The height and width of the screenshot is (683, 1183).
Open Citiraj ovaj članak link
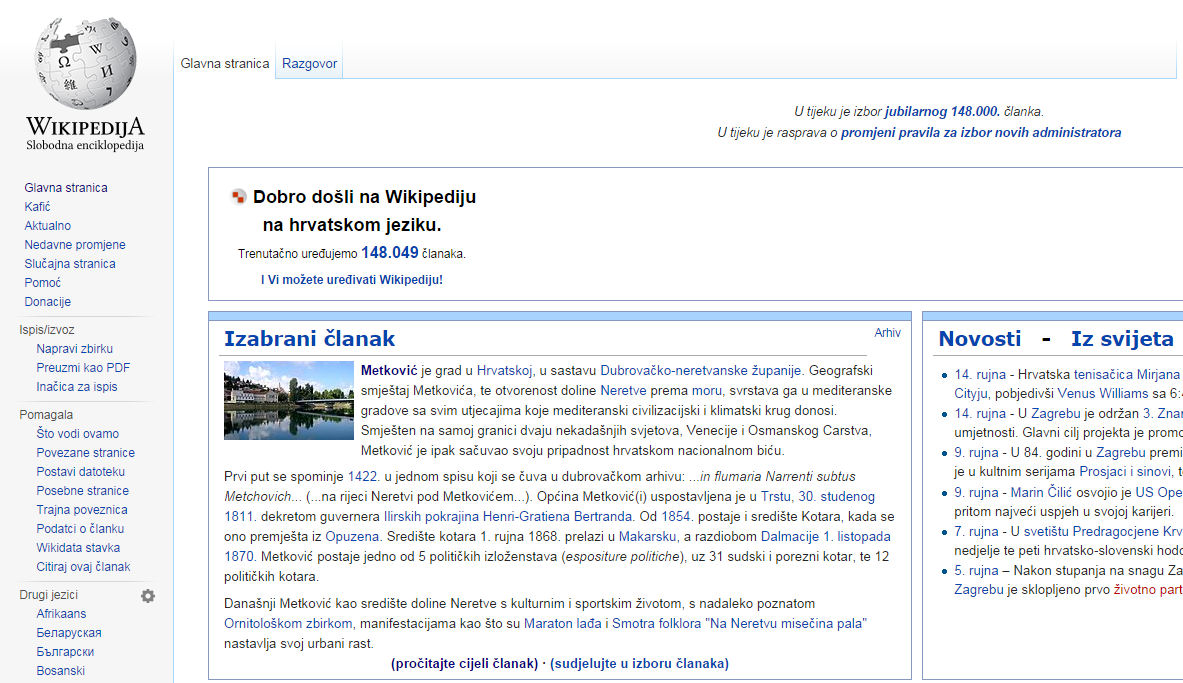(83, 567)
